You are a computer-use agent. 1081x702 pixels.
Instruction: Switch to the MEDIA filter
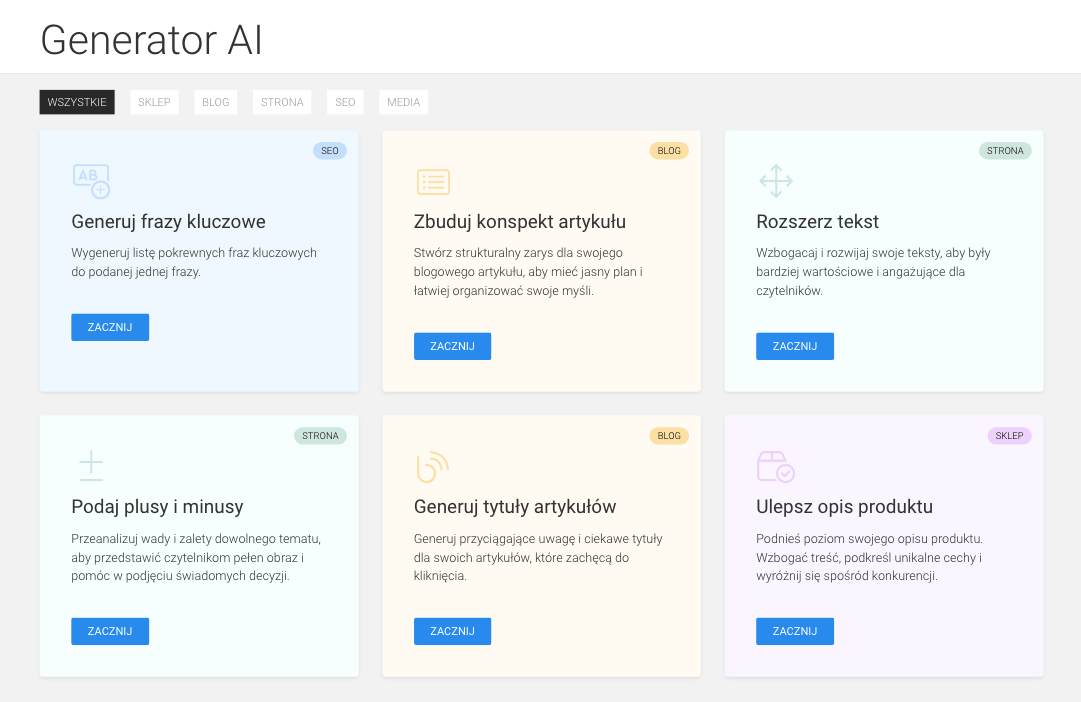[x=403, y=101]
